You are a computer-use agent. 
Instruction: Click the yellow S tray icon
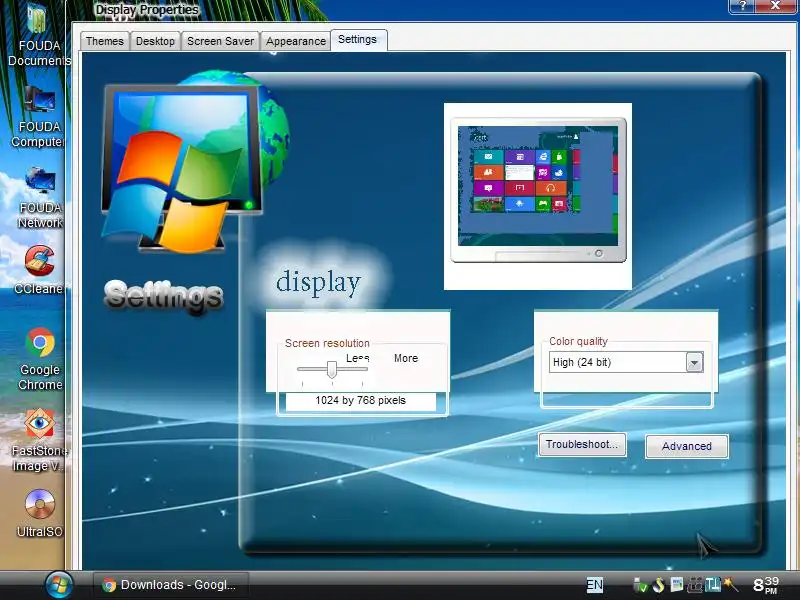(x=659, y=585)
